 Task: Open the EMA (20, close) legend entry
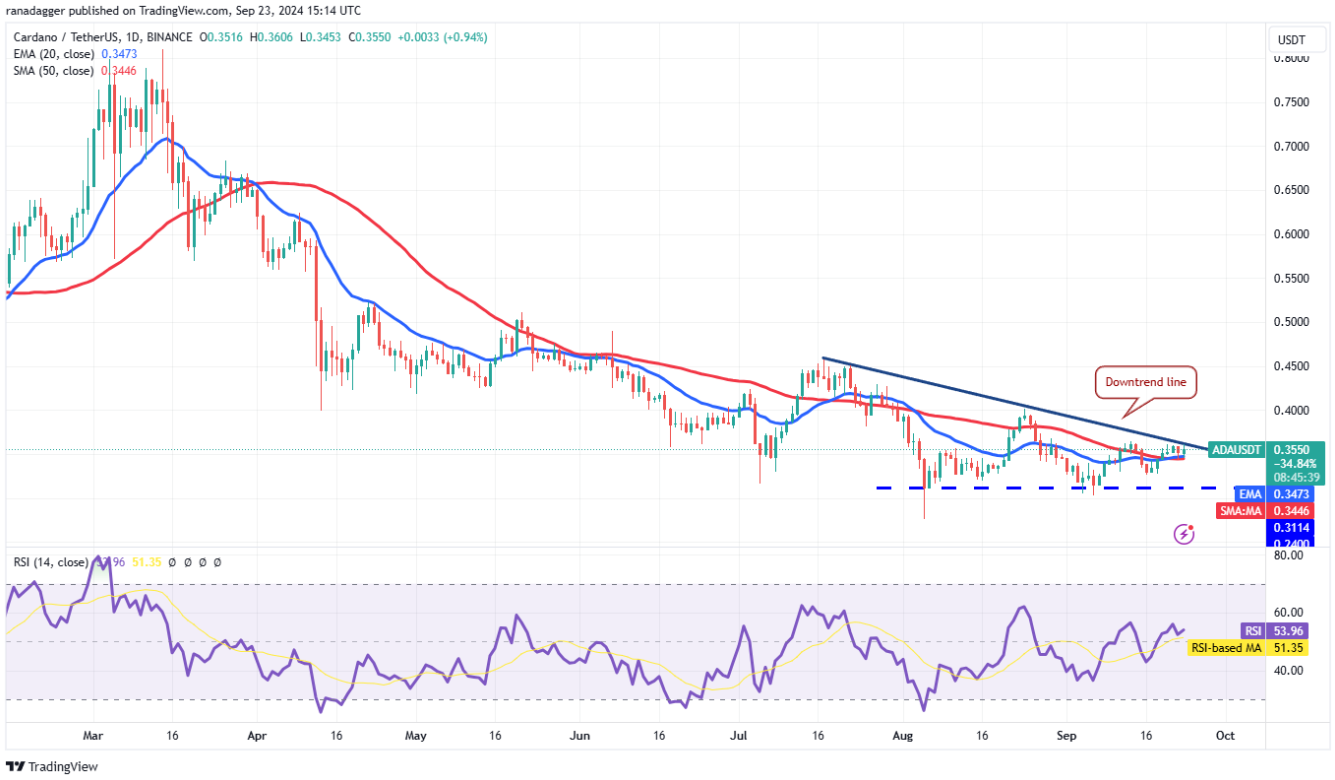(52, 54)
